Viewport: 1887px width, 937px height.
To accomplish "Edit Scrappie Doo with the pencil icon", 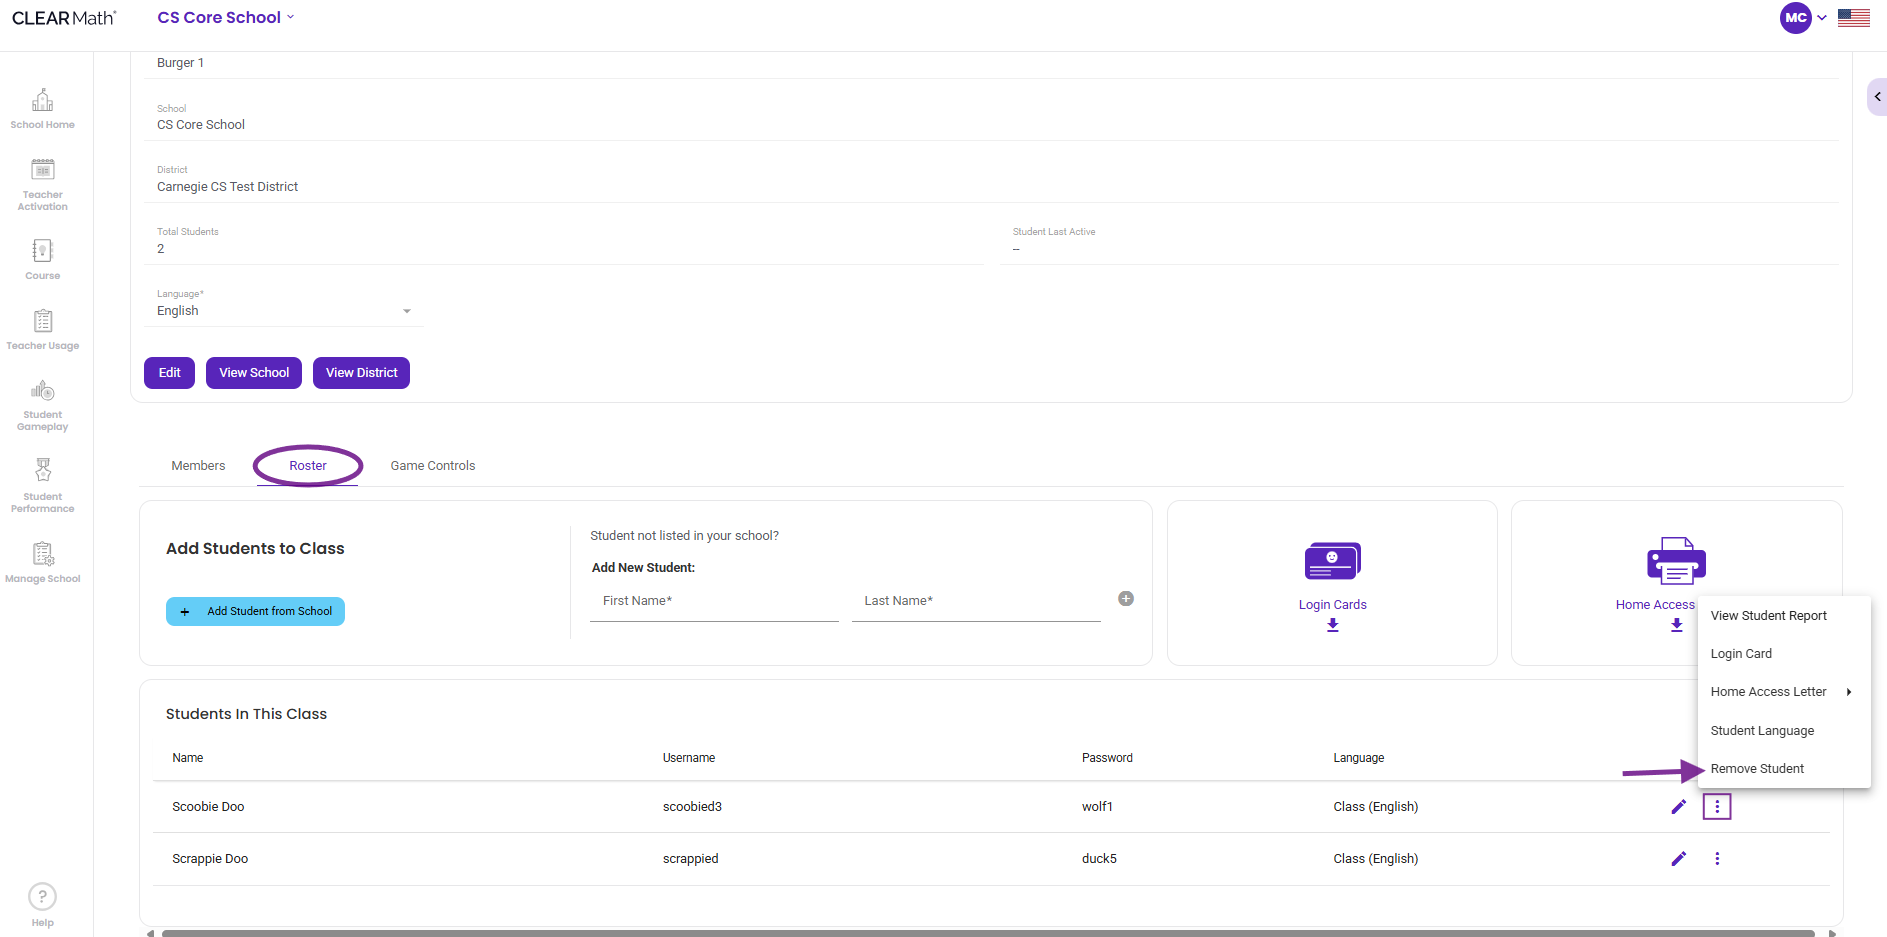I will 1678,859.
